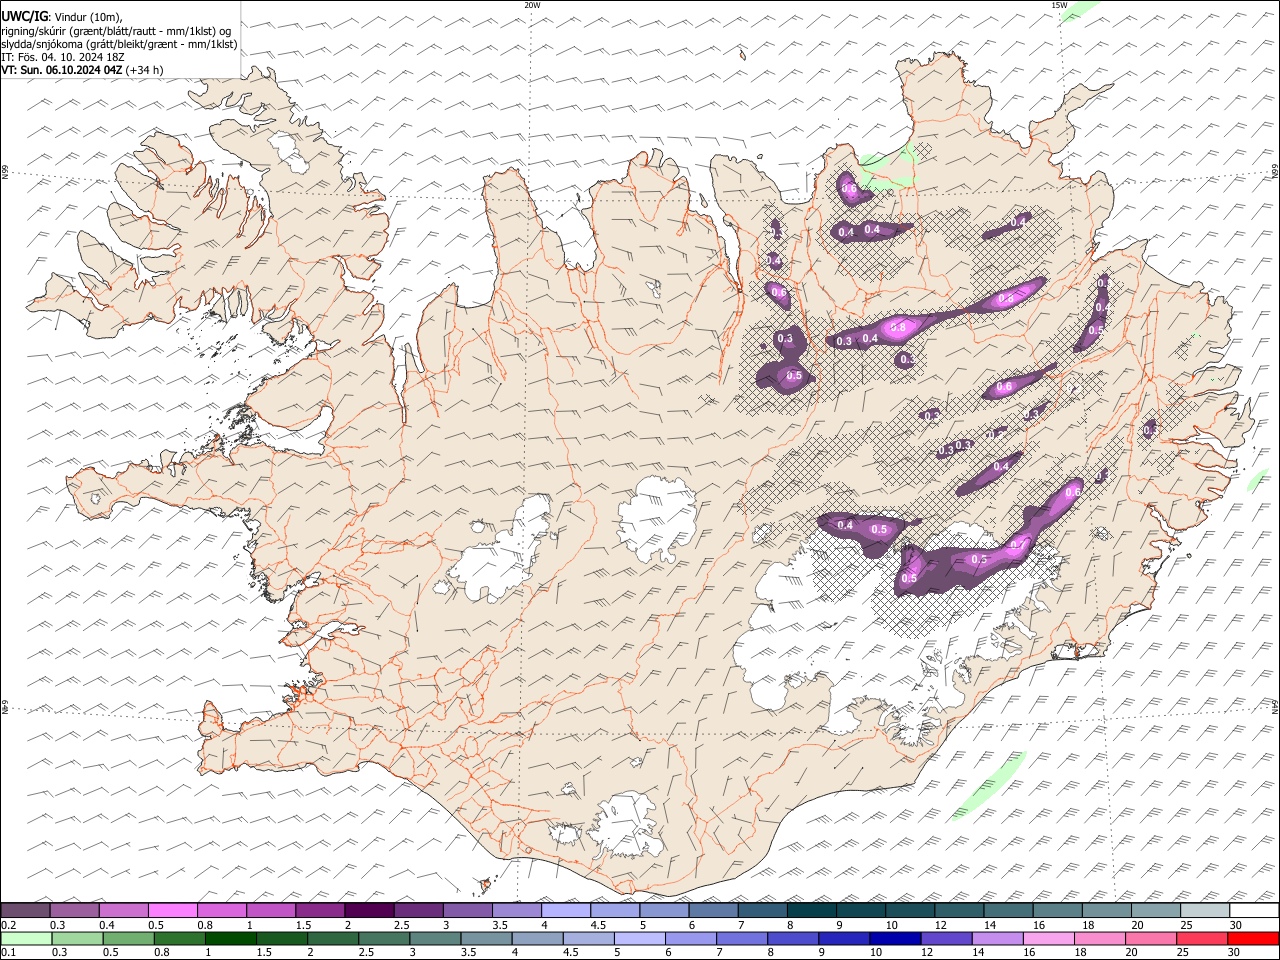
Task: Pick the 20 pink rain scale swatch
Action: [1150, 939]
